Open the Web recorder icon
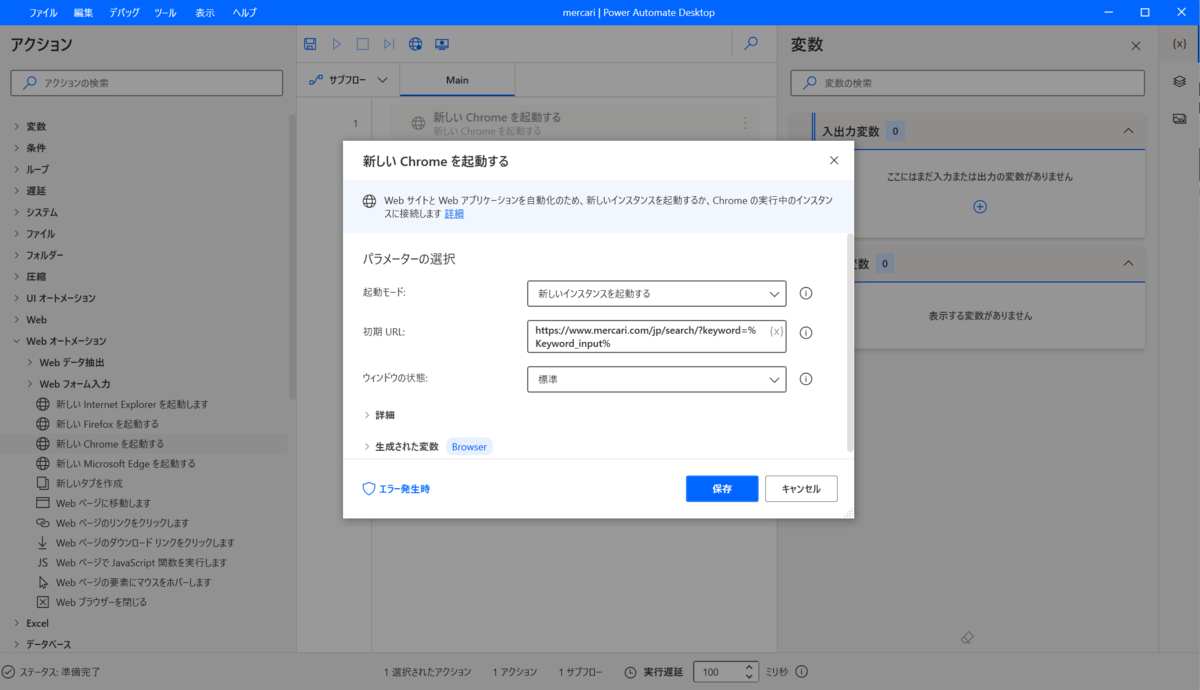Screen dimensions: 1200x690 point(416,44)
